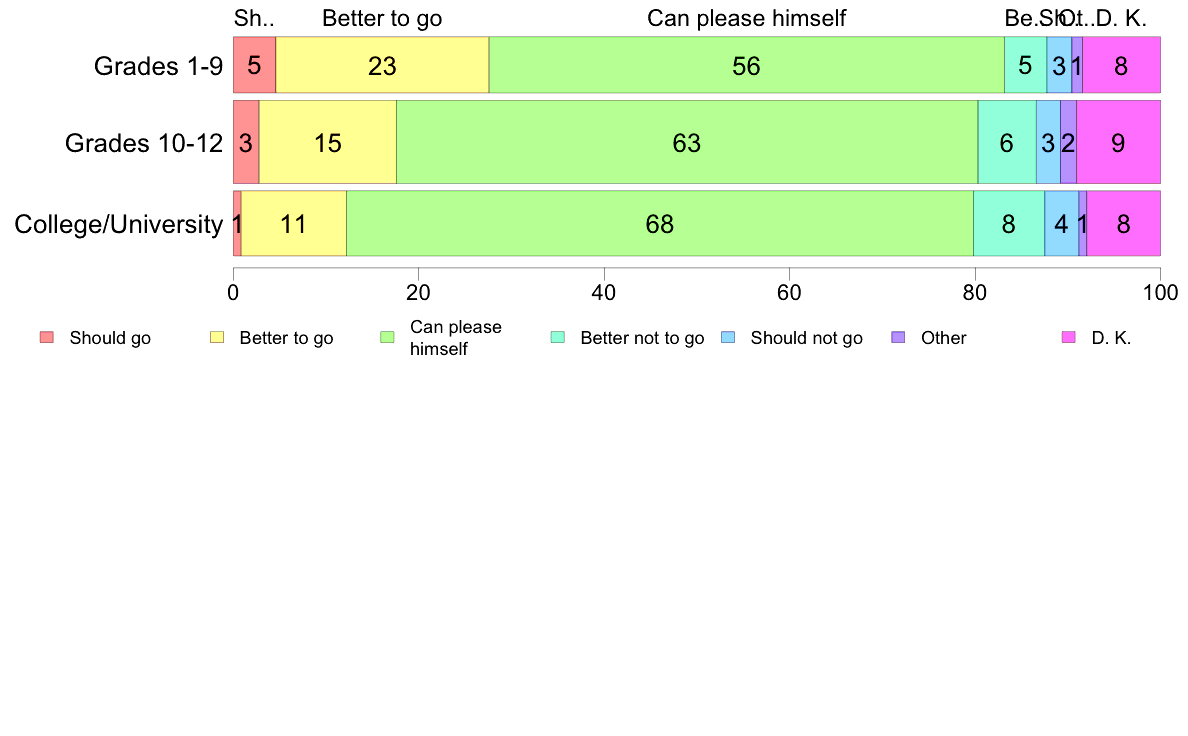The image size is (1188, 736).
Task: Select the Grades 1-9 row label
Action: (x=158, y=66)
